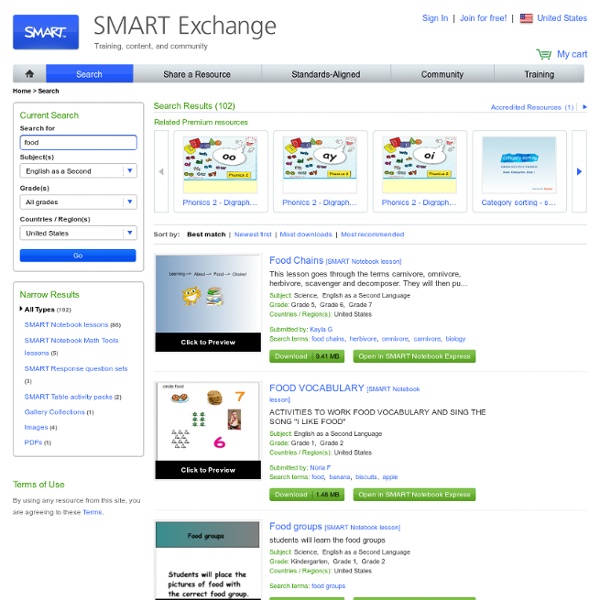
Task: Click the carnivore search term
Action: click(x=427, y=339)
